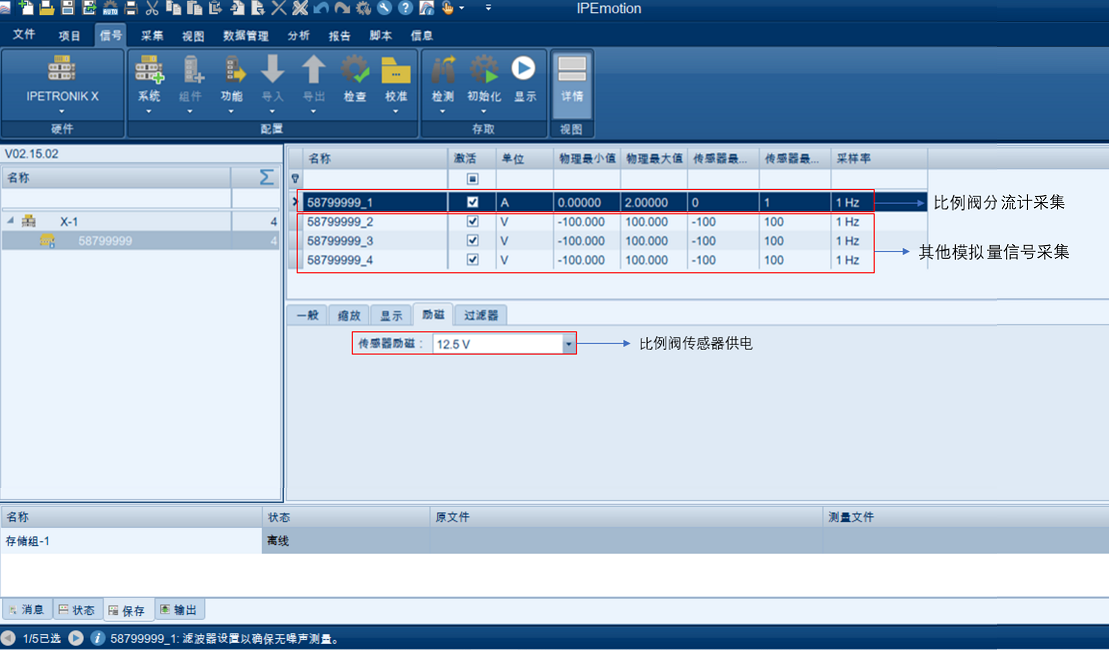Click the AUTO configuration icon
1109x650 pixels.
[x=110, y=8]
